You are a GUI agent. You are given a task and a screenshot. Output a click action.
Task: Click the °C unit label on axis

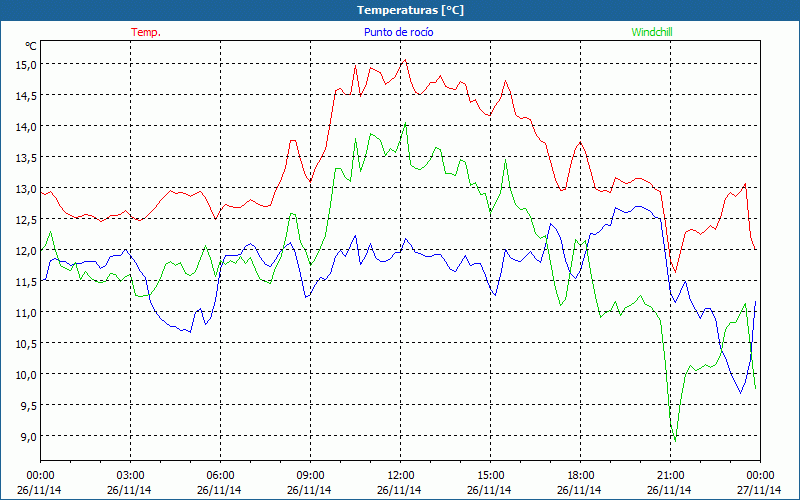click(31, 46)
